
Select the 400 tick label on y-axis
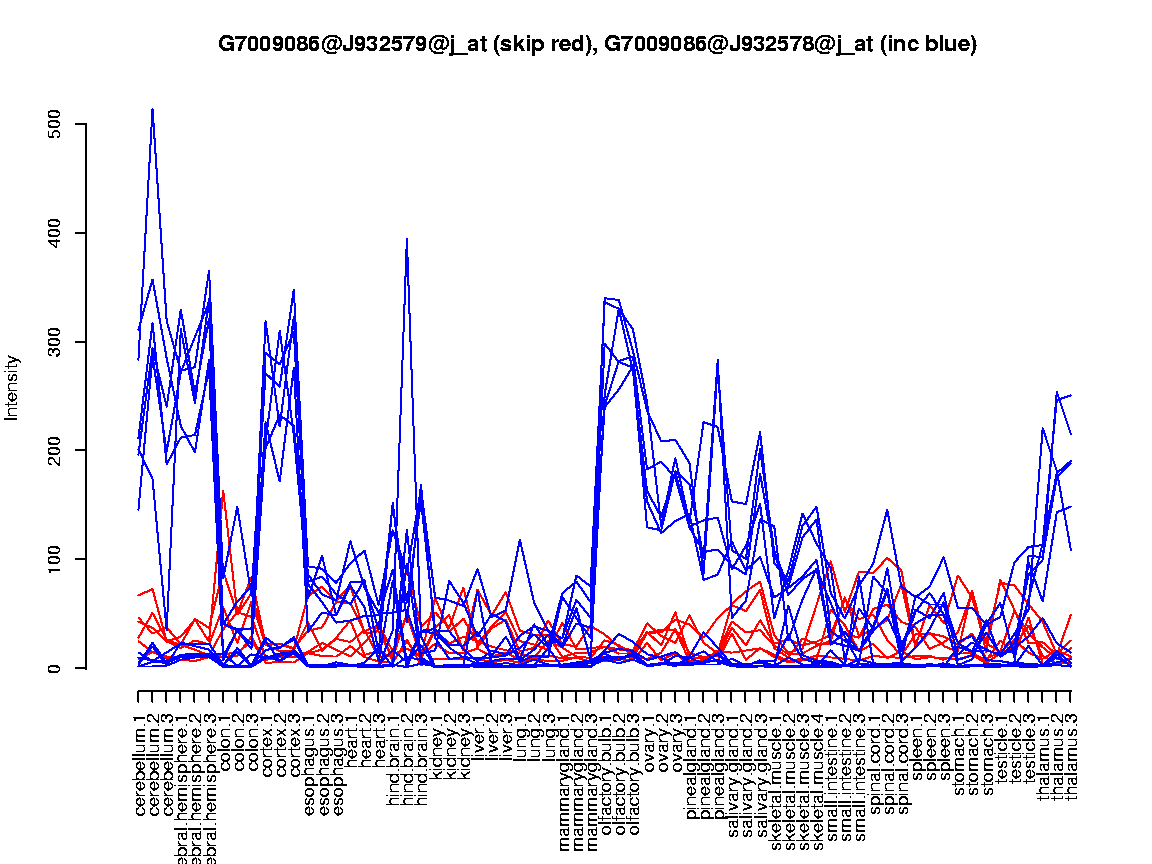point(54,233)
